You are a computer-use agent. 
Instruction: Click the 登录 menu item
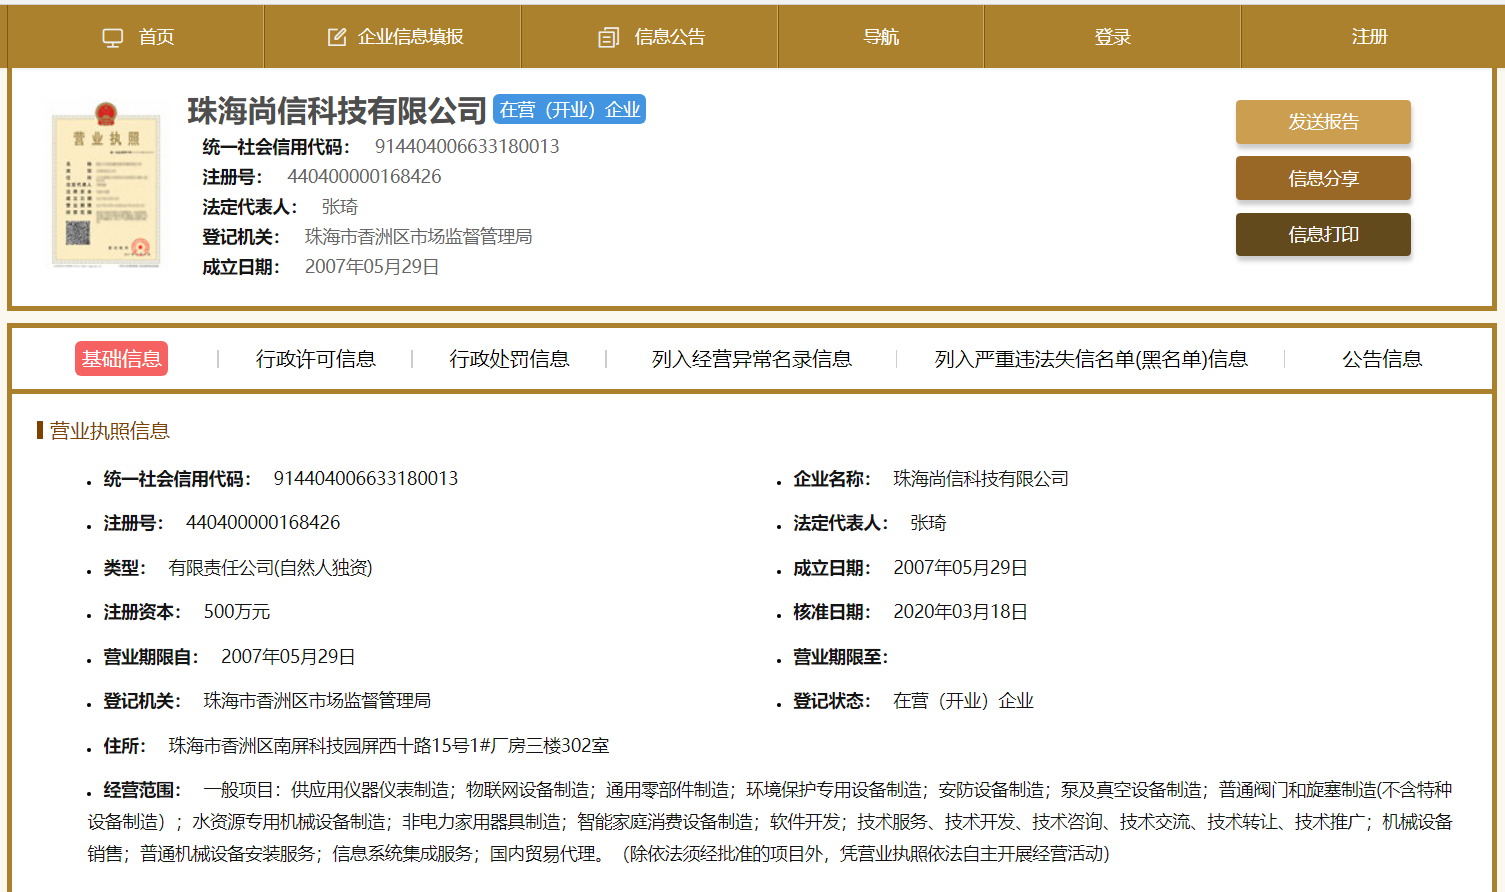(x=1112, y=37)
